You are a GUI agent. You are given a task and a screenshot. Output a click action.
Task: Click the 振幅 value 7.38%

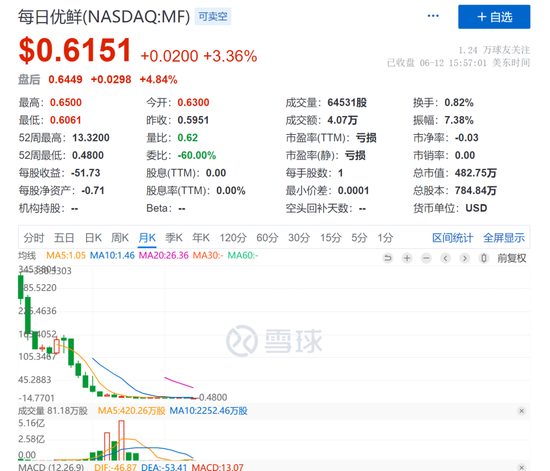tap(459, 120)
